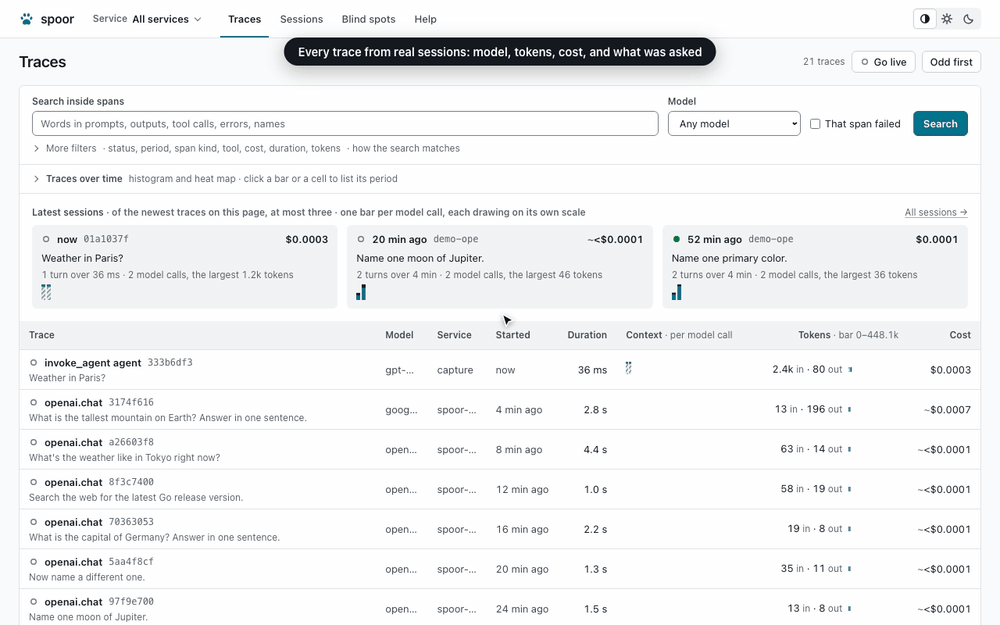The width and height of the screenshot is (1000, 625).
Task: Focus the Search inside spans input
Action: click(x=345, y=124)
